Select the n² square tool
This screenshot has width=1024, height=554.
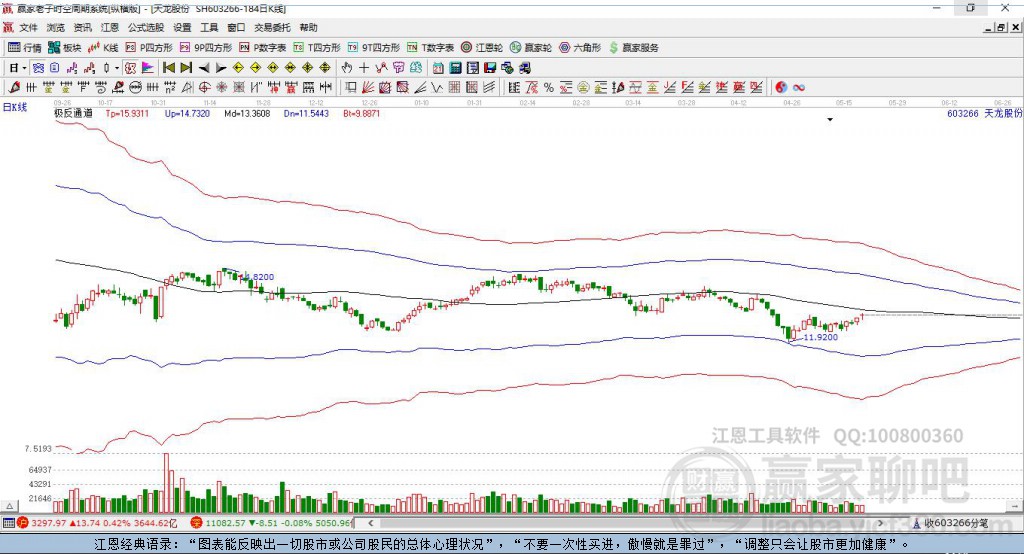pos(170,87)
